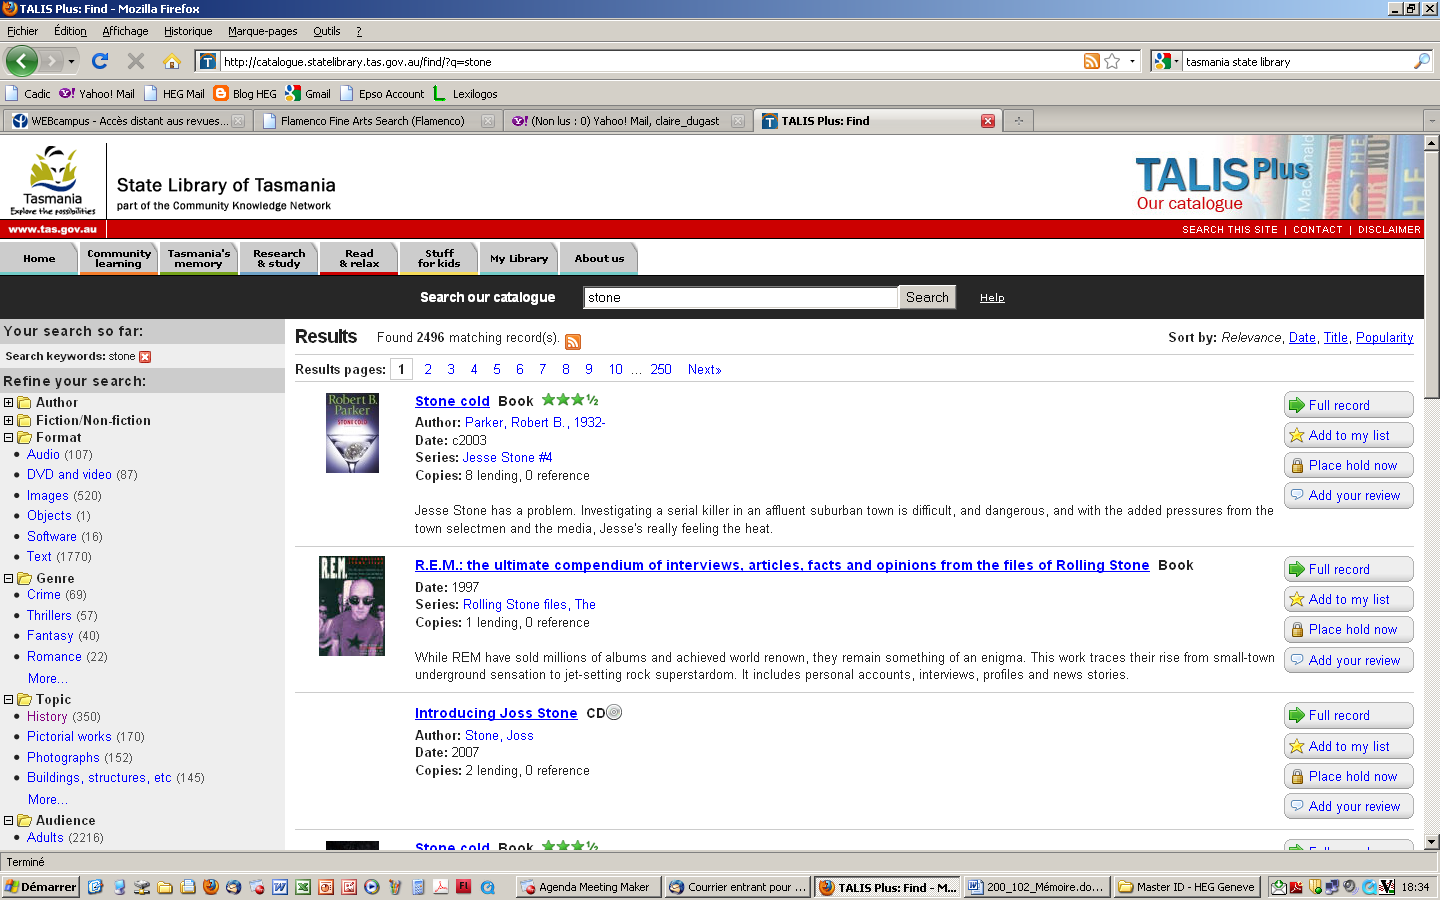Open the Gmail bookmark
The width and height of the screenshot is (1440, 900).
click(x=308, y=93)
